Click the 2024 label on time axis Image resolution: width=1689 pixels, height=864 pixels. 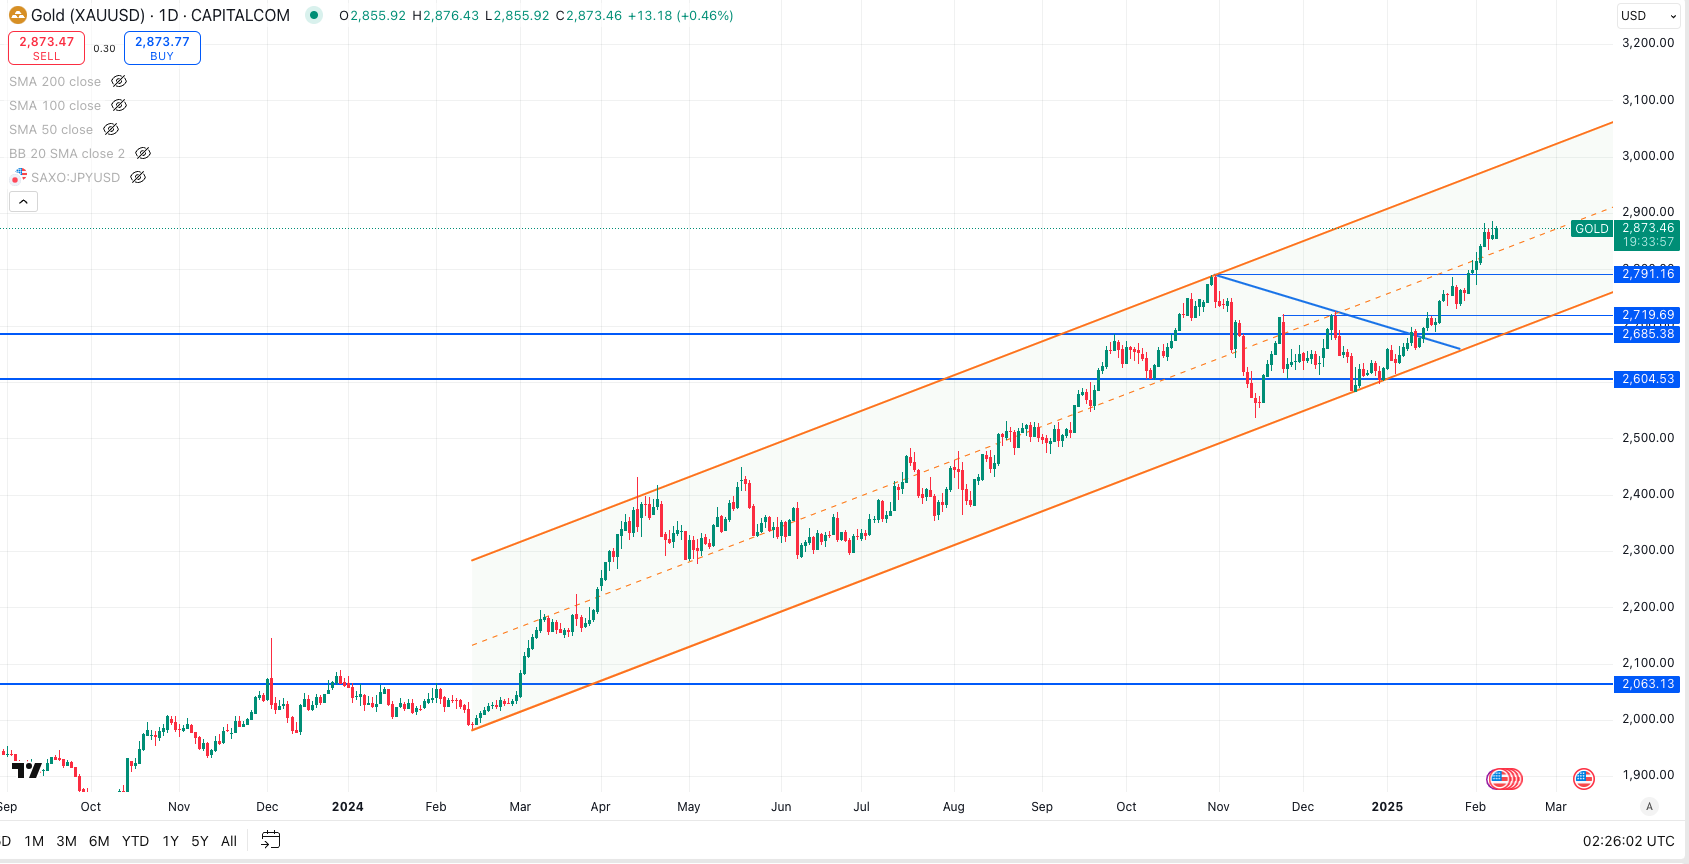coord(347,807)
